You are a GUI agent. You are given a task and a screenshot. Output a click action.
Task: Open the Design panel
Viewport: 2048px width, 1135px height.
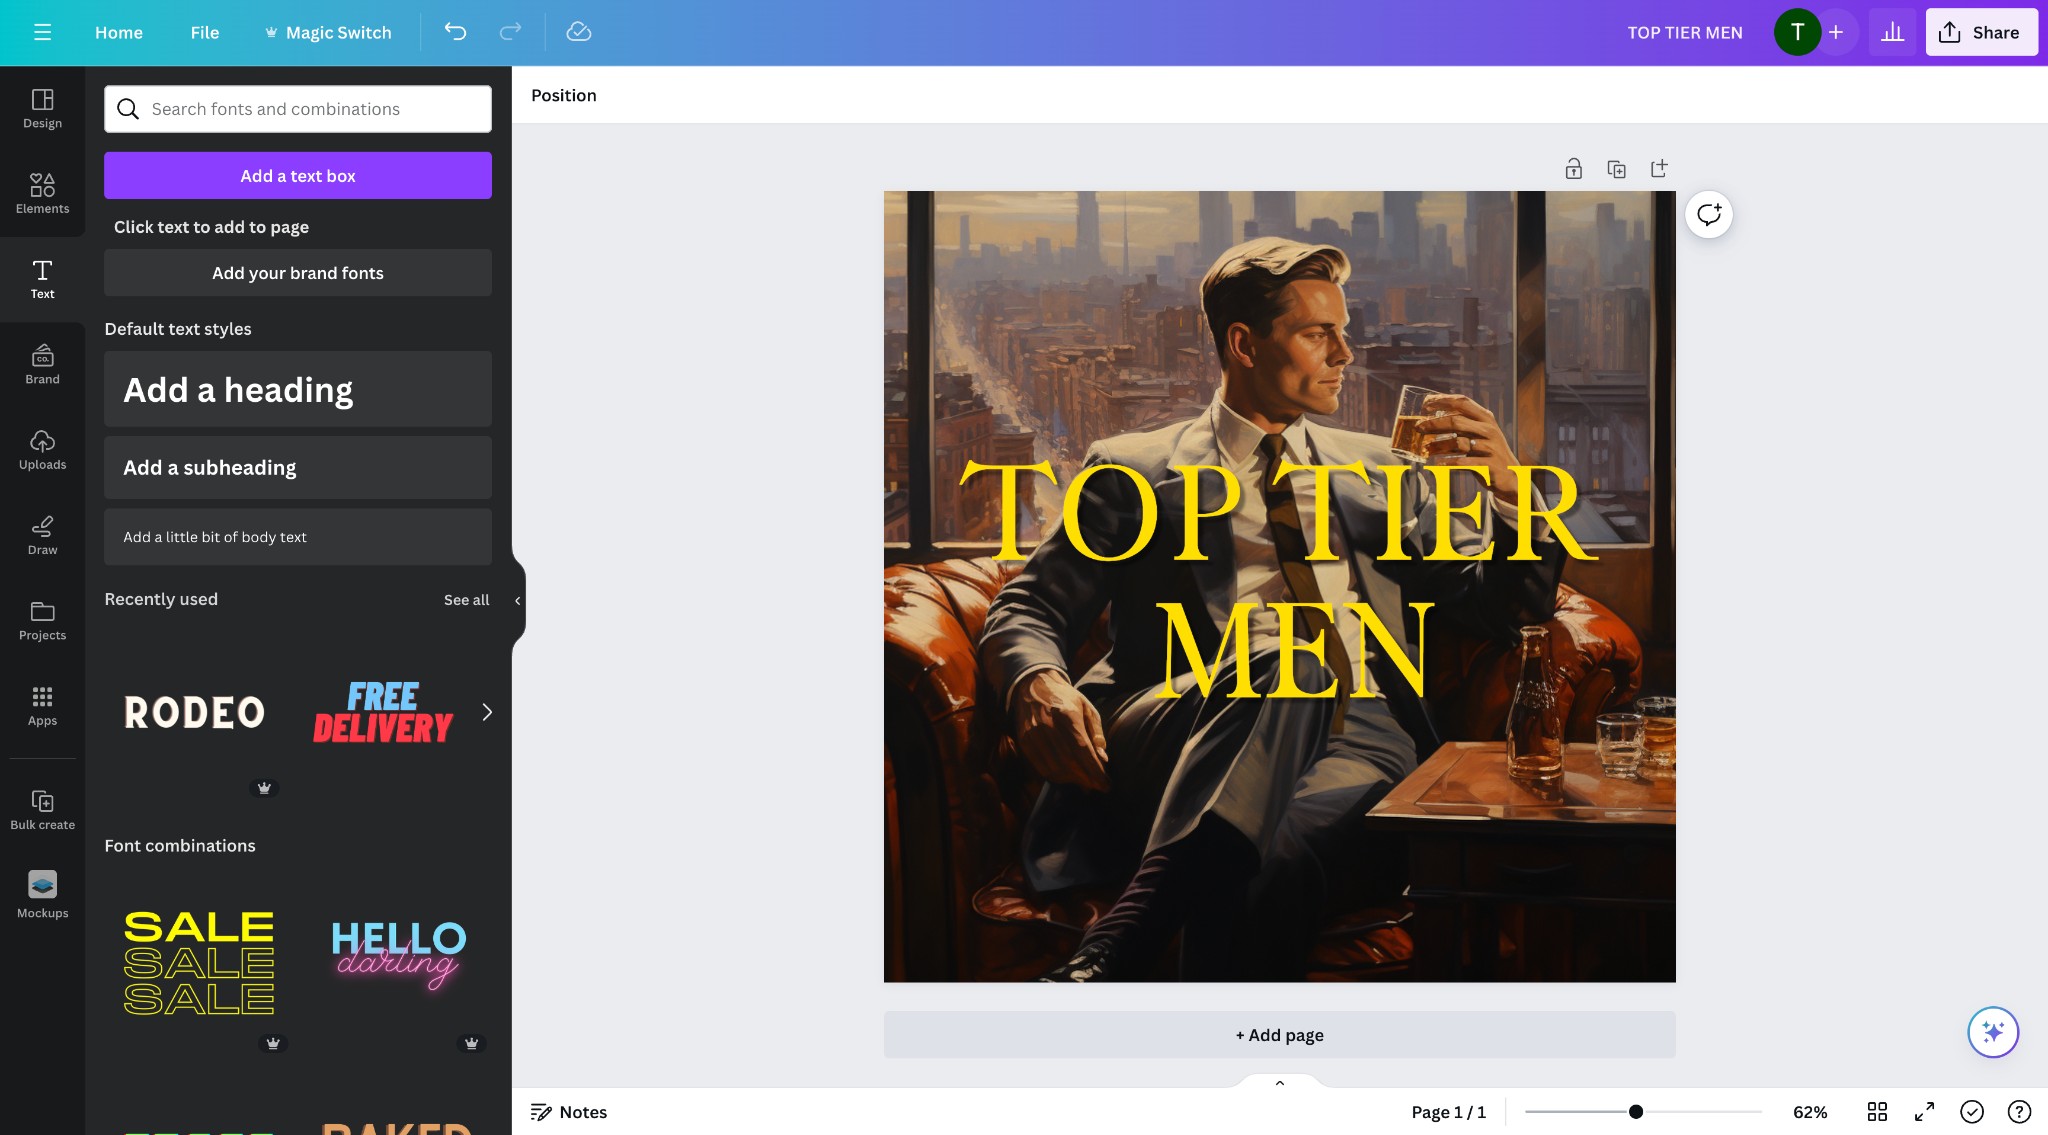click(x=42, y=109)
